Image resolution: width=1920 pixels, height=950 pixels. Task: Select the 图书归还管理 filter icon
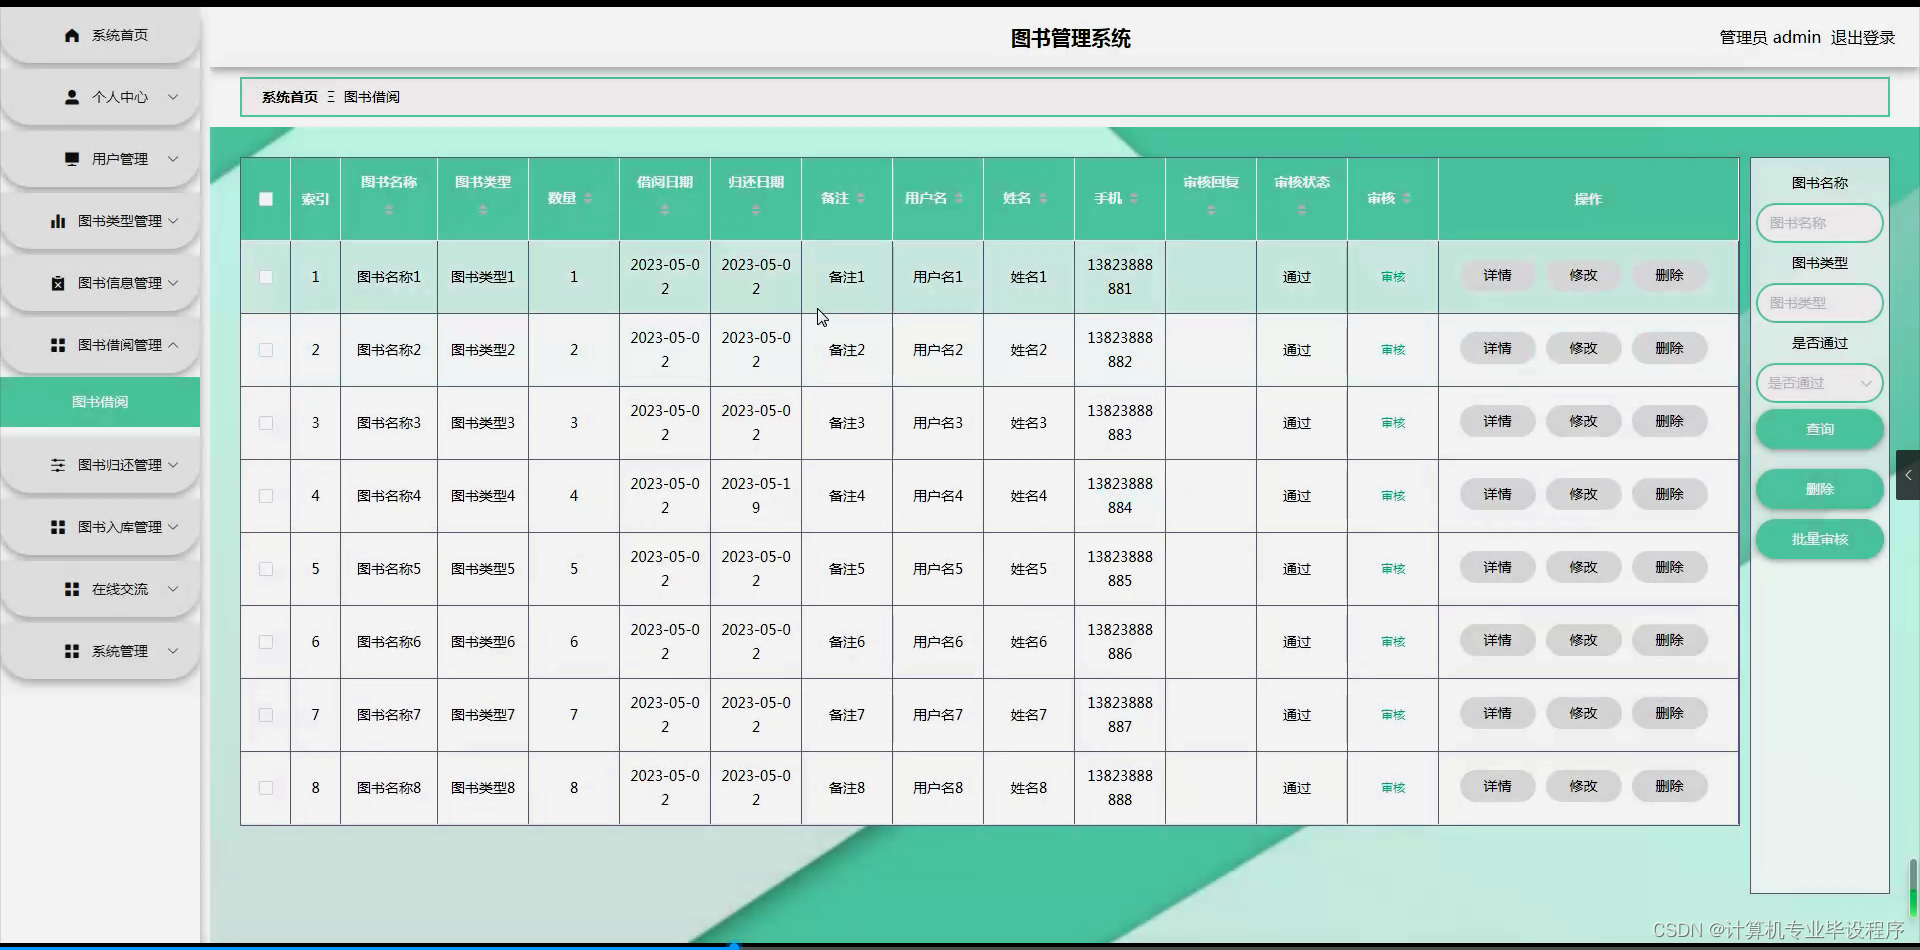click(x=57, y=465)
